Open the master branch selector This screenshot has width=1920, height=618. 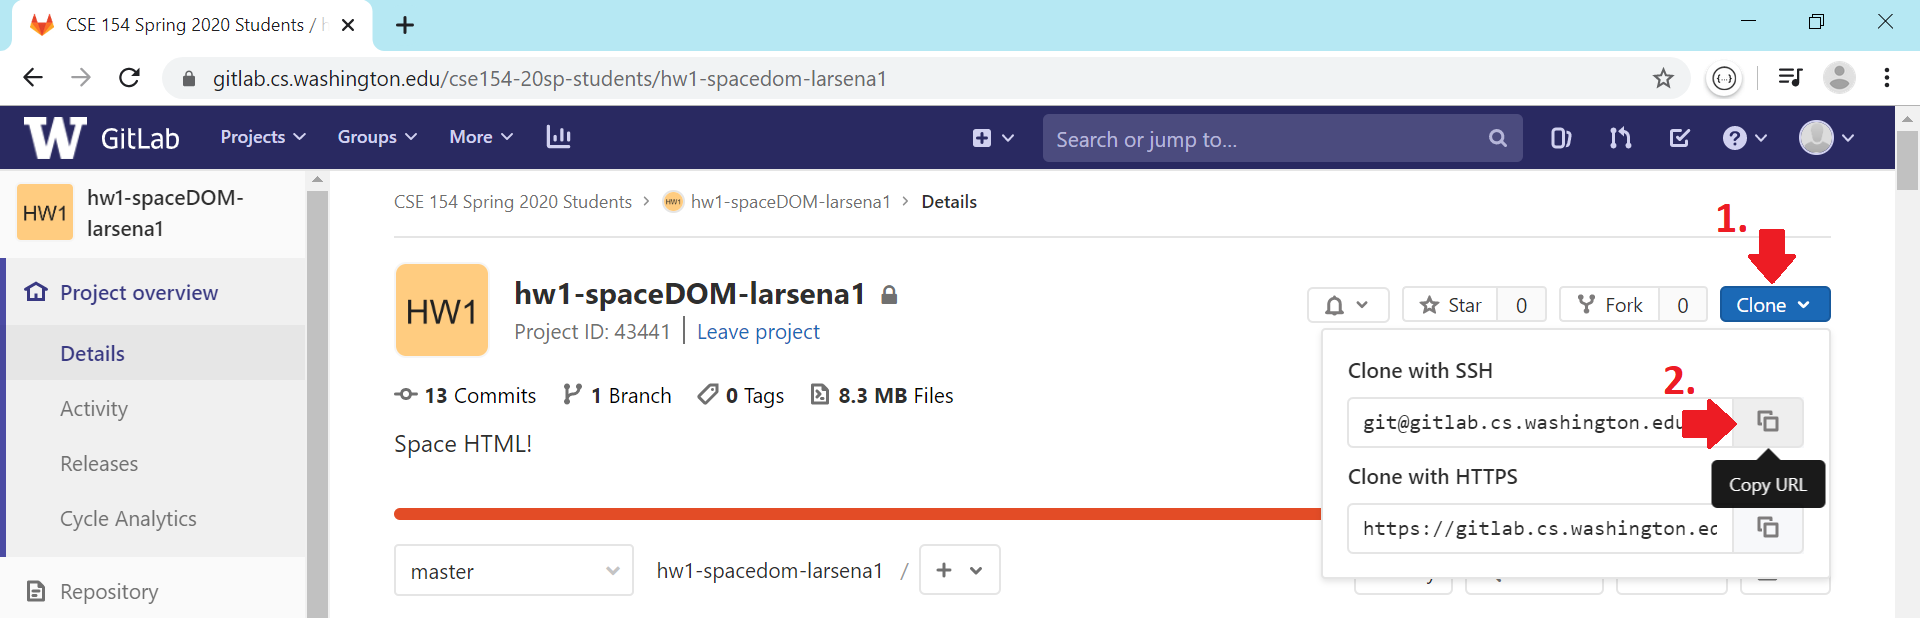tap(513, 571)
